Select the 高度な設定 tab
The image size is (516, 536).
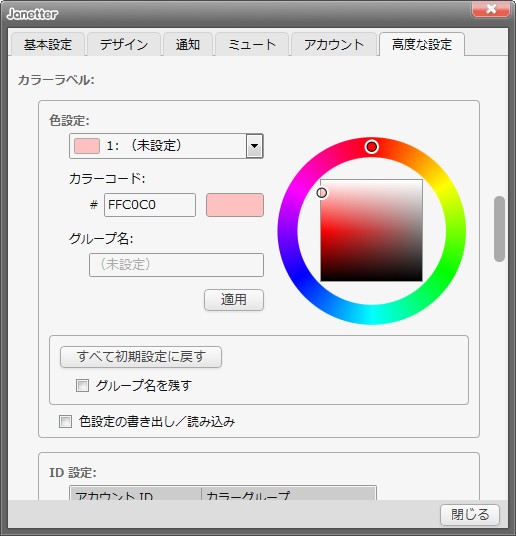point(422,44)
